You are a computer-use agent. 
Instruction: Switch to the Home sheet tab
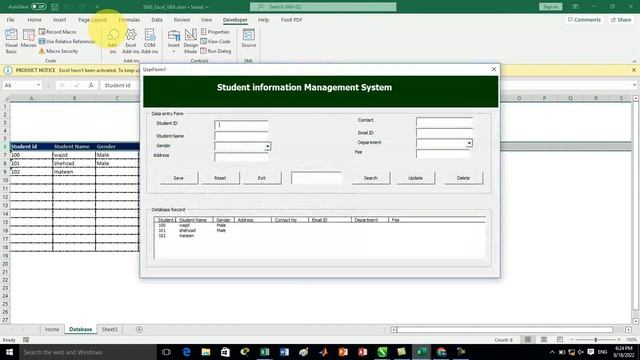(52, 329)
